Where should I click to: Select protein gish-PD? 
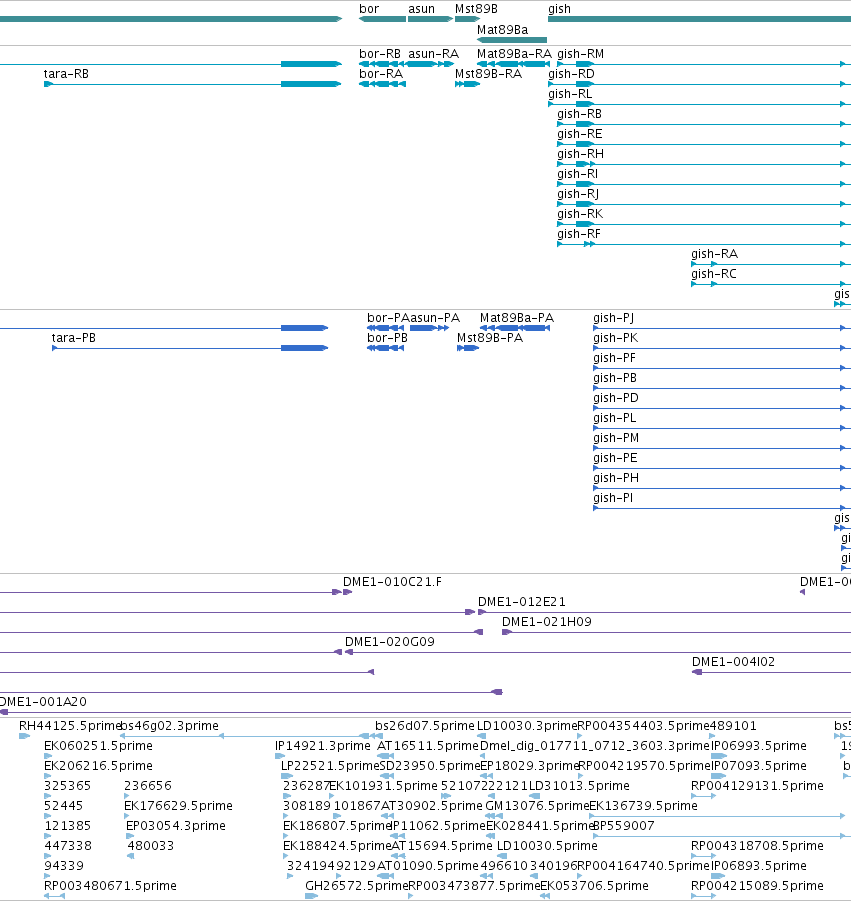(615, 398)
